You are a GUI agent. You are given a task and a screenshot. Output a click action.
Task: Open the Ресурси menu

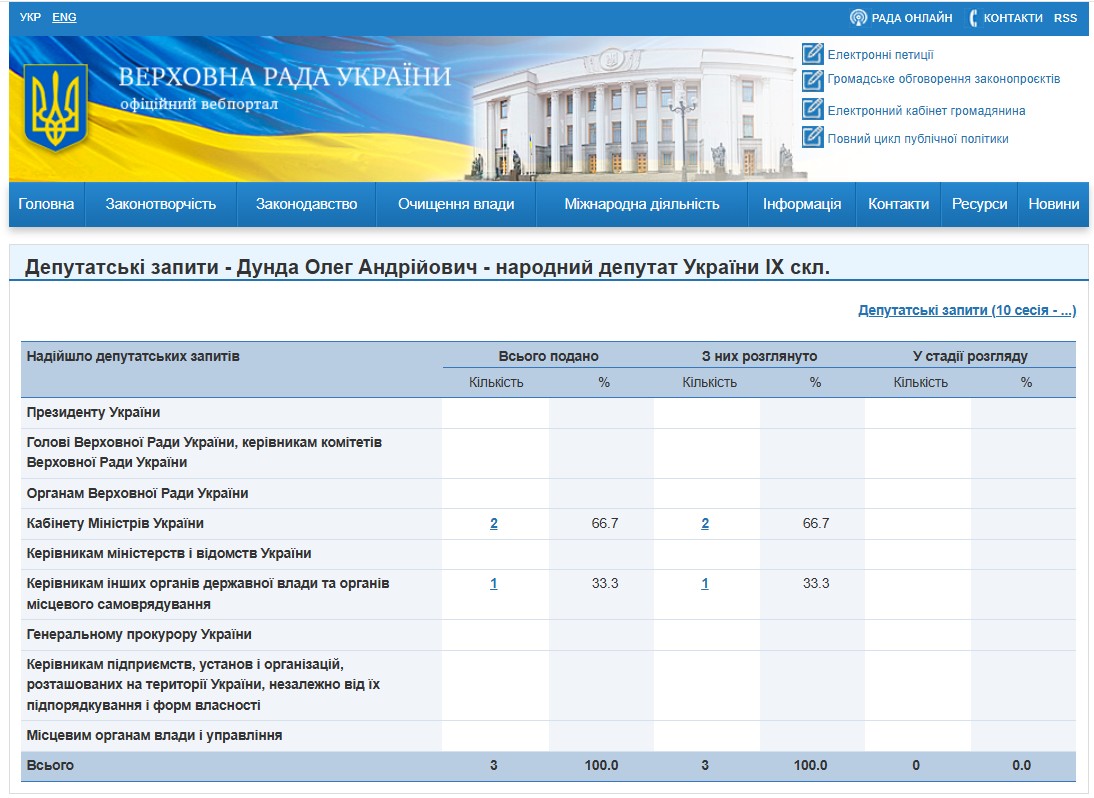coord(979,204)
